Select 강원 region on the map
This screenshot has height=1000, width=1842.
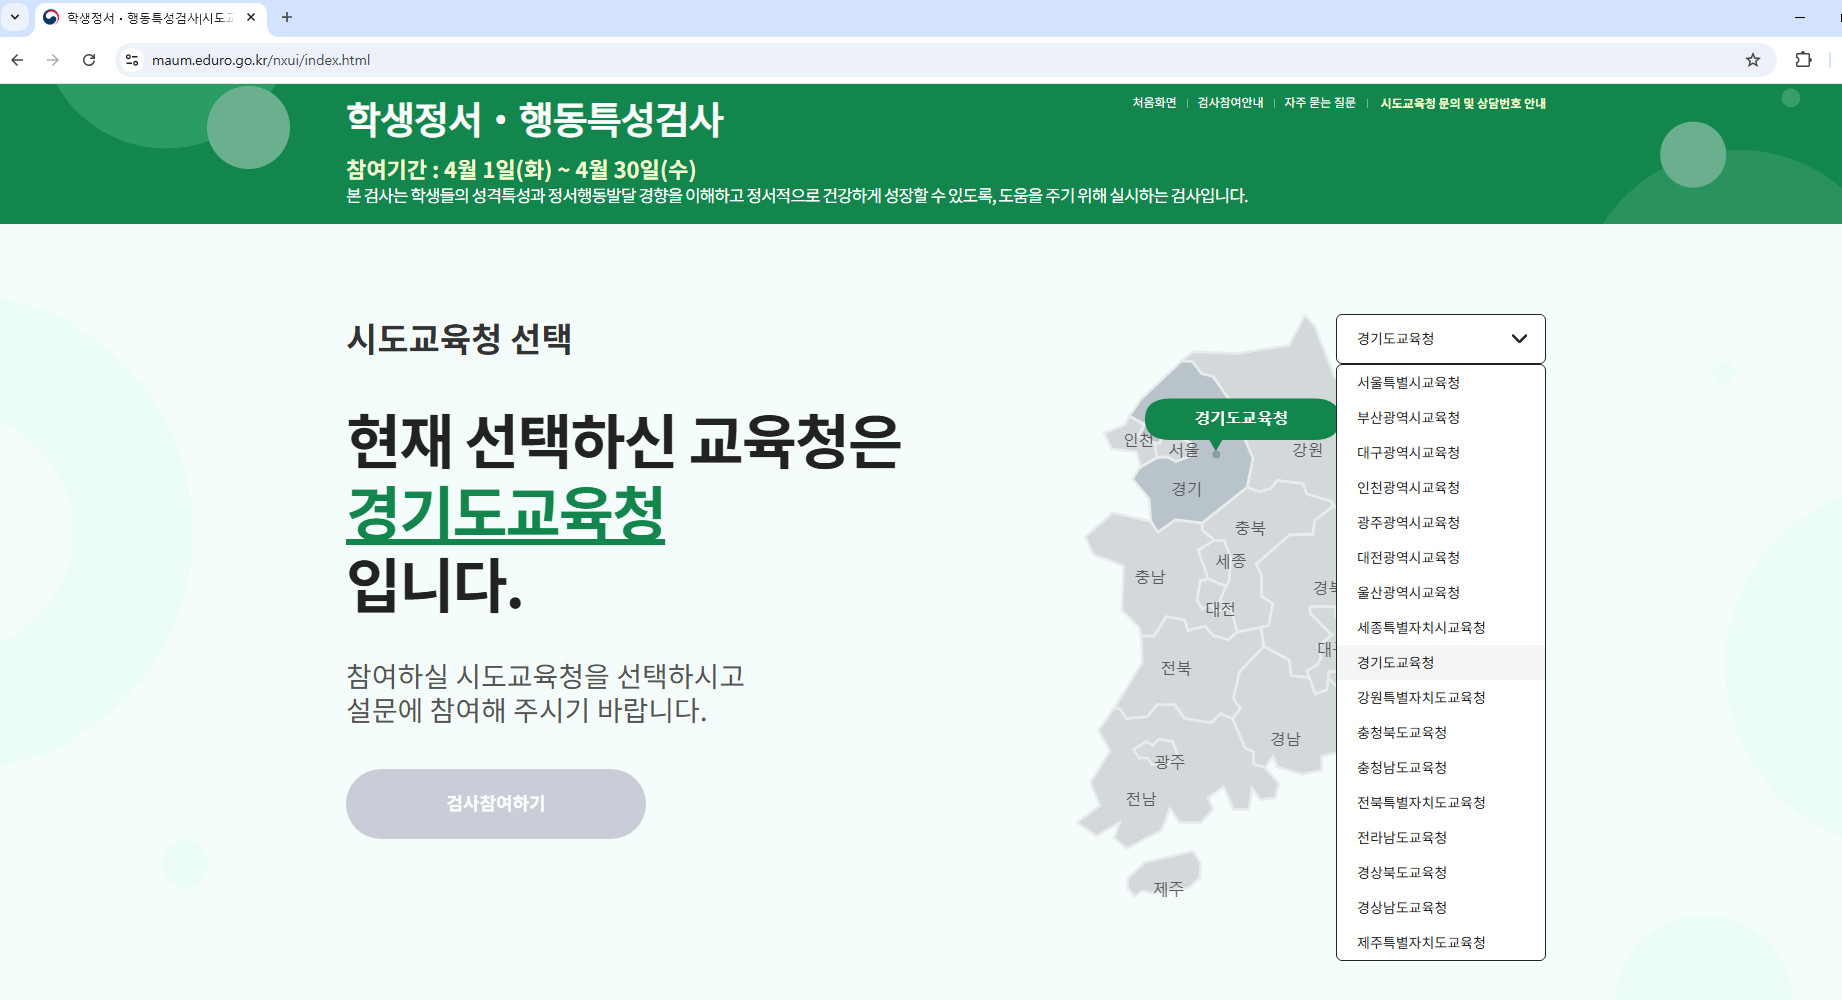pyautogui.click(x=1307, y=450)
